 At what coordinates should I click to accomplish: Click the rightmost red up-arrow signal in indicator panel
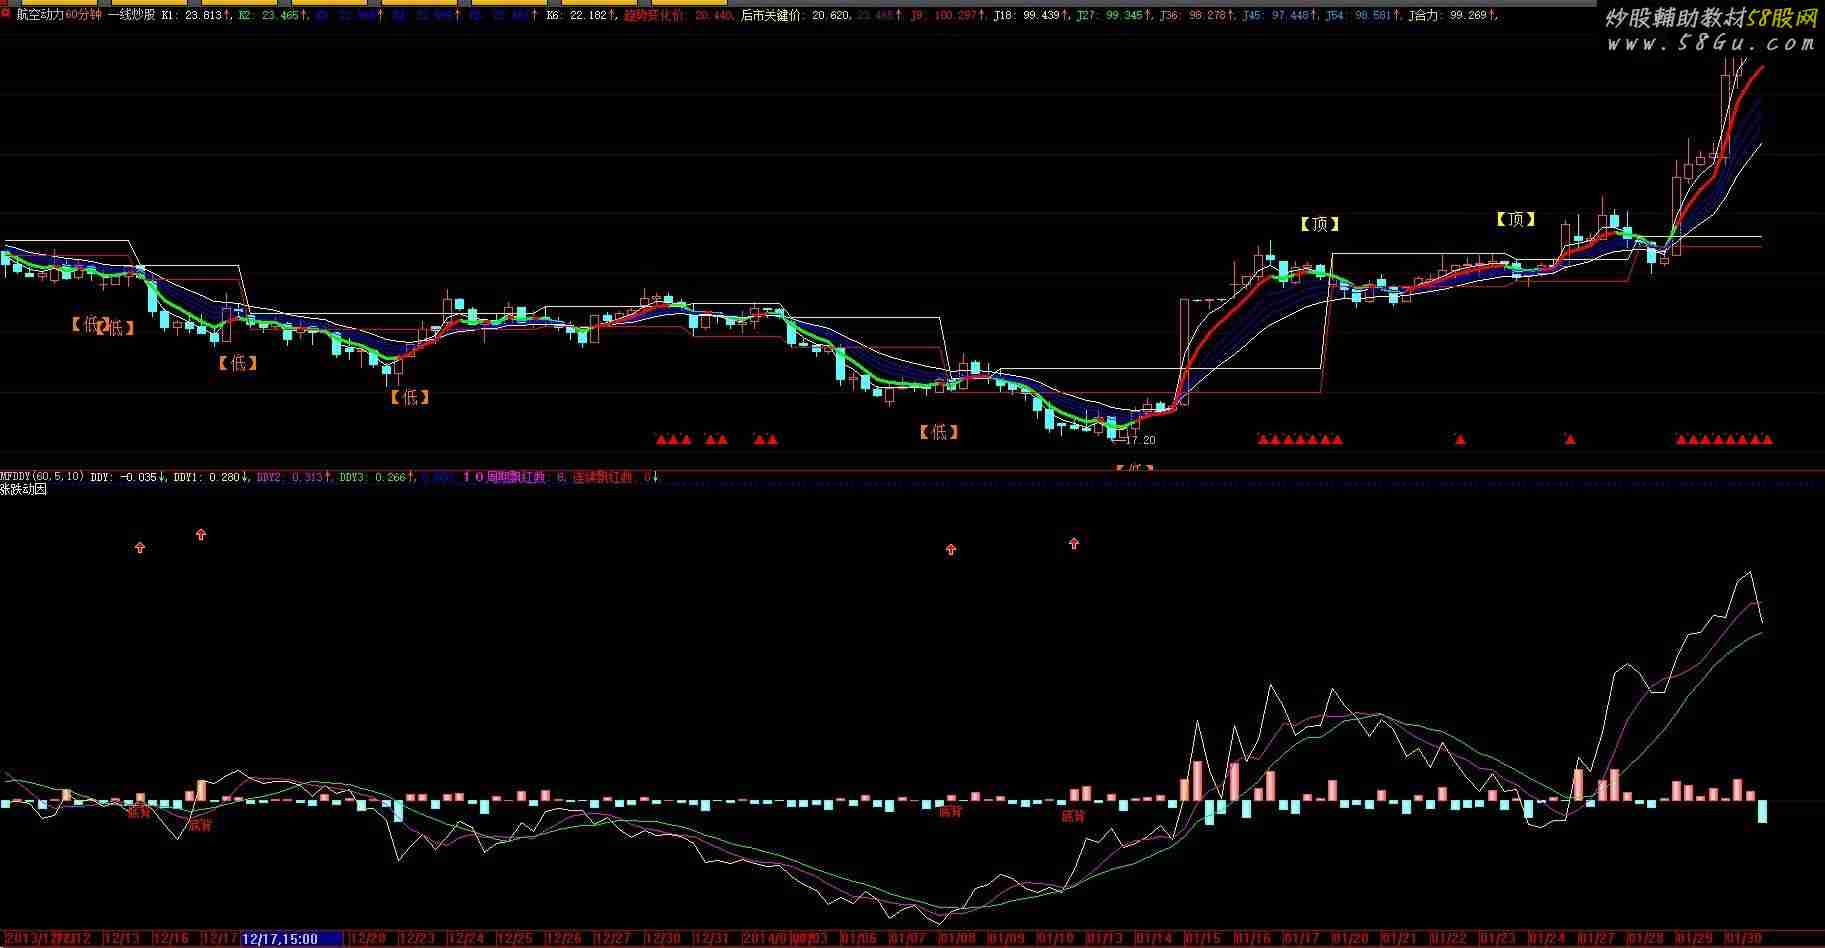[x=1074, y=544]
